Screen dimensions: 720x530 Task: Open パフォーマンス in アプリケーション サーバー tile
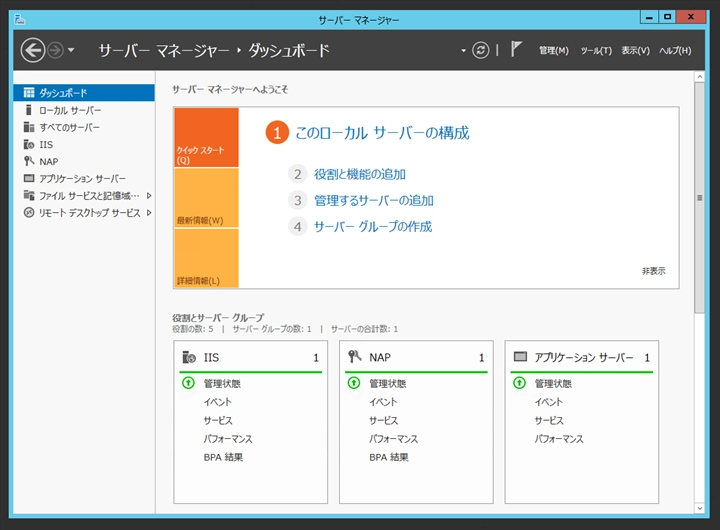coord(559,439)
